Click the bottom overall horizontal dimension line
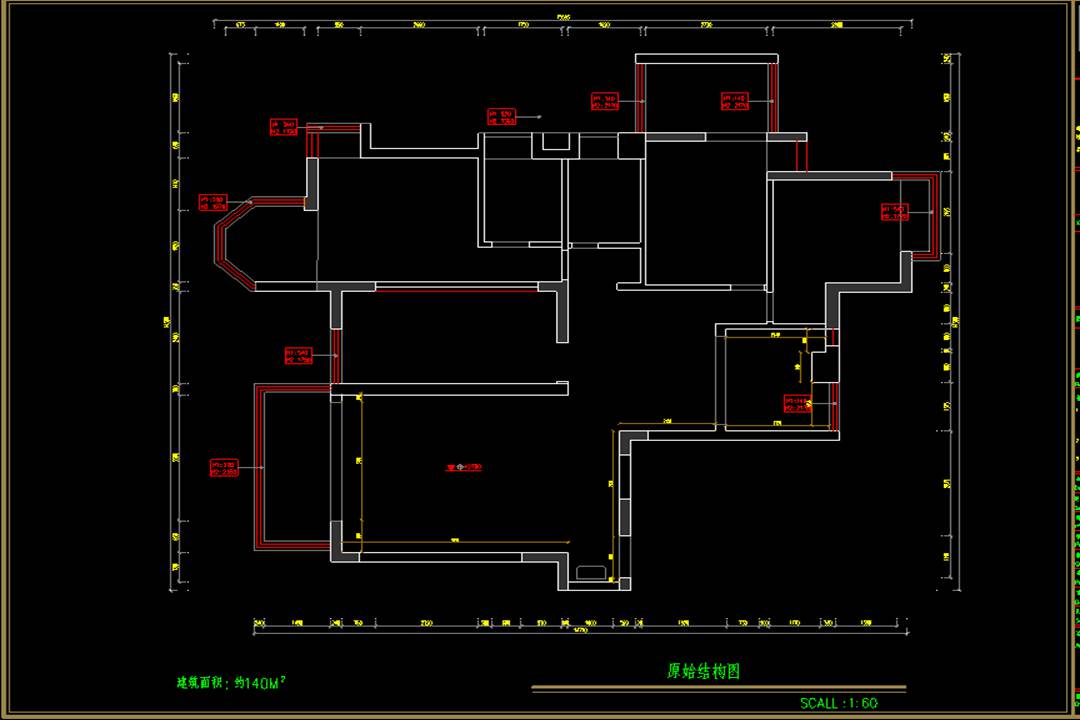The width and height of the screenshot is (1080, 720). click(578, 632)
